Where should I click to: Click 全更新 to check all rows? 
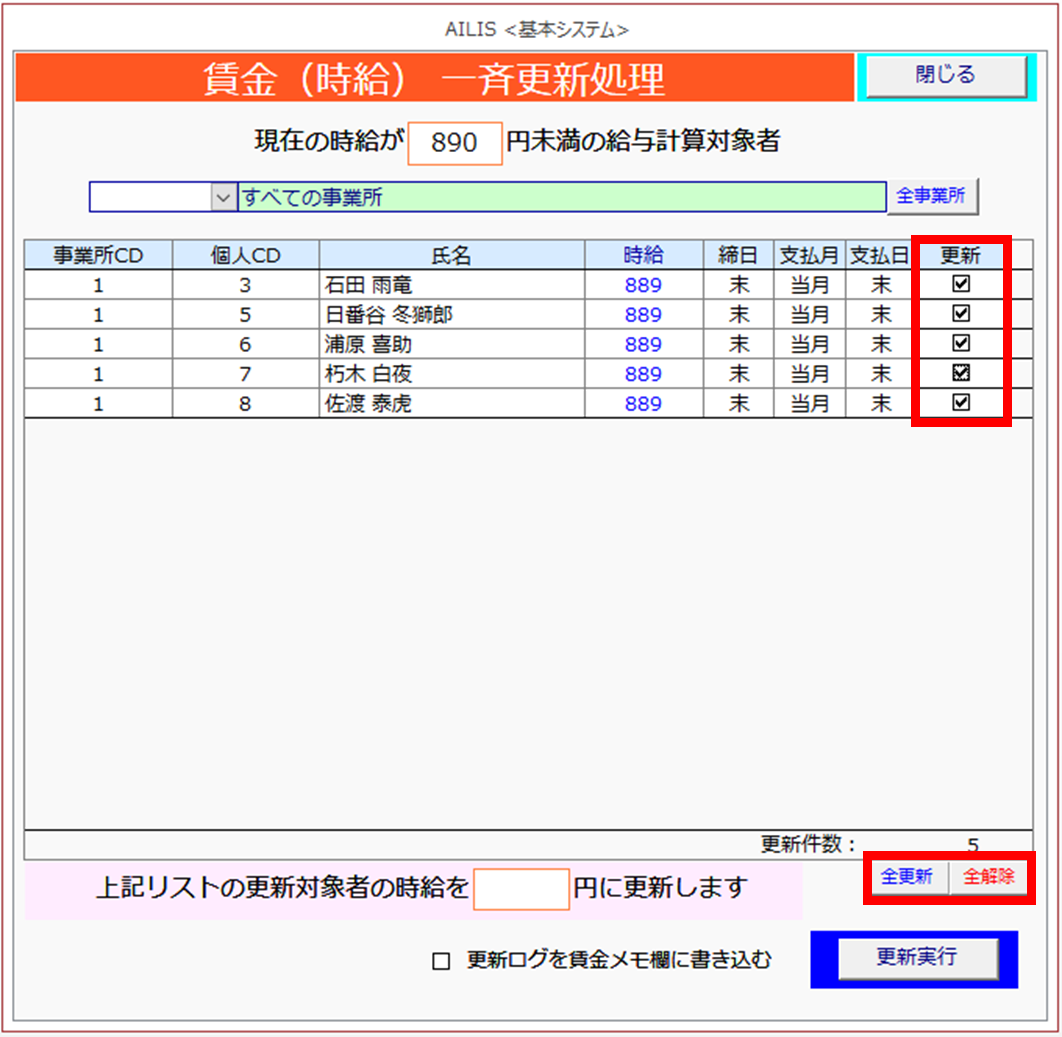(x=906, y=877)
